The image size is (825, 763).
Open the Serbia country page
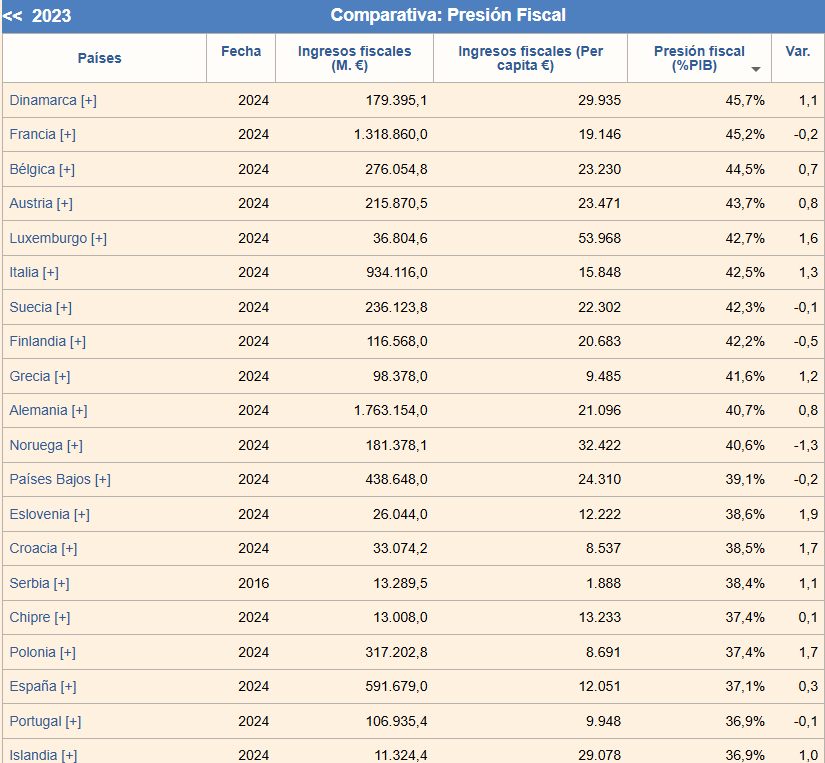pyautogui.click(x=31, y=583)
